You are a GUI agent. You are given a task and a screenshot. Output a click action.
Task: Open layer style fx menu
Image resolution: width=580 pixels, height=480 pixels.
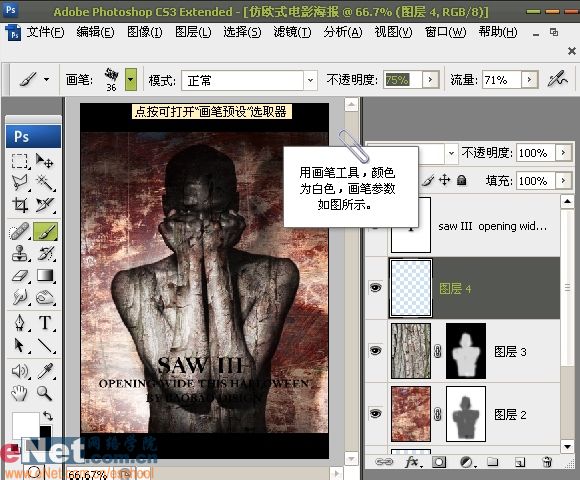[412, 462]
